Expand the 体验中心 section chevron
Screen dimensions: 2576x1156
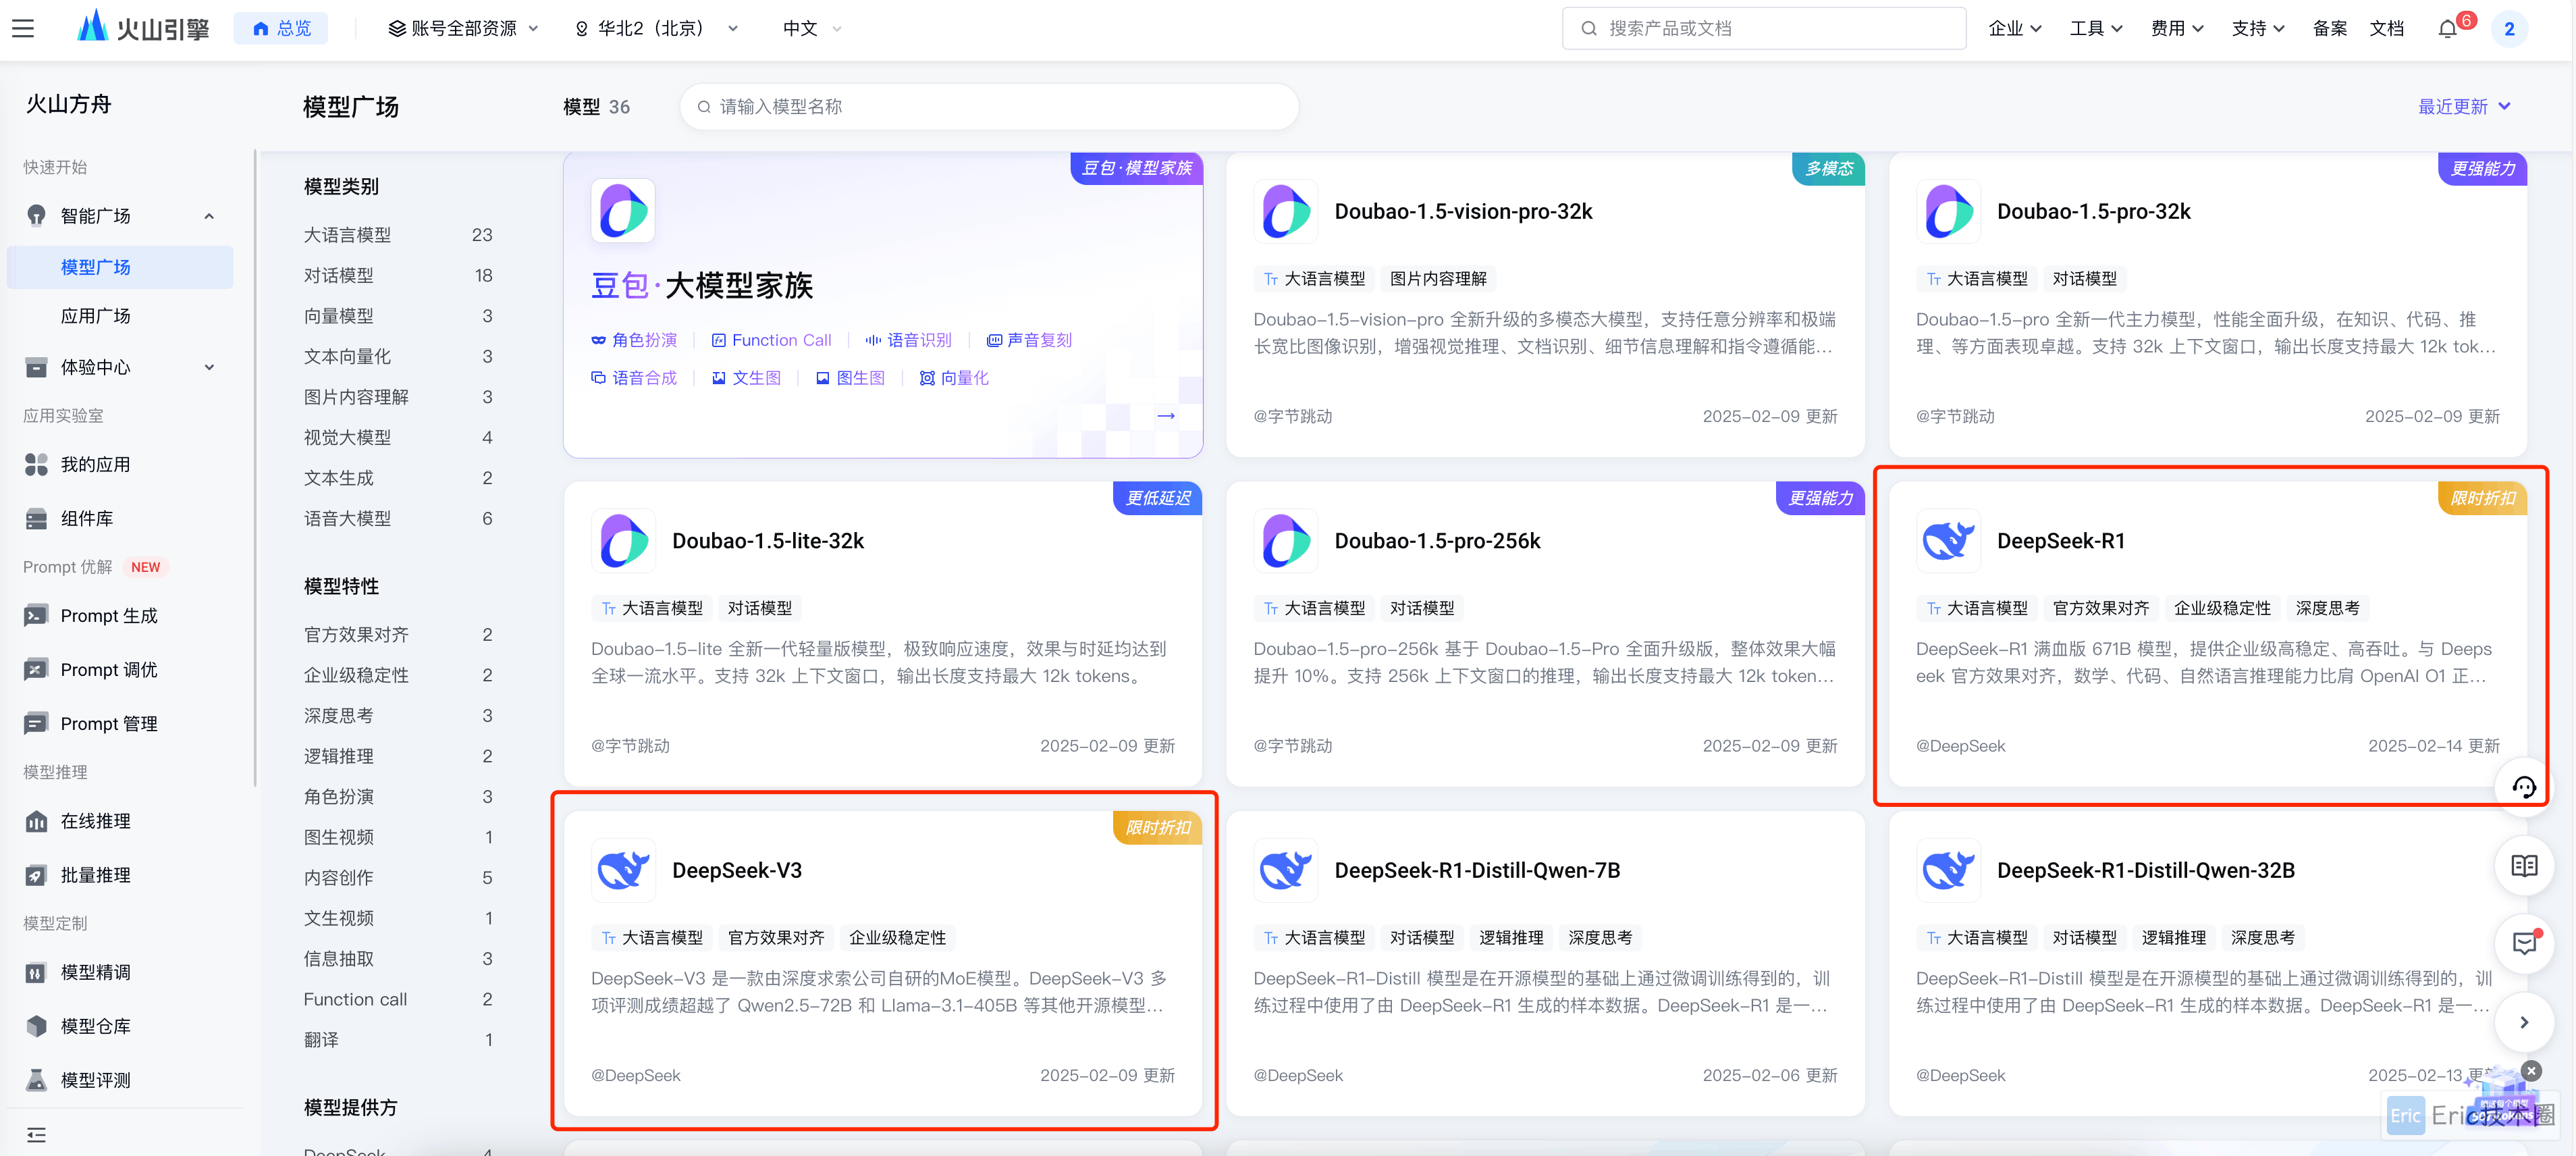click(x=209, y=367)
